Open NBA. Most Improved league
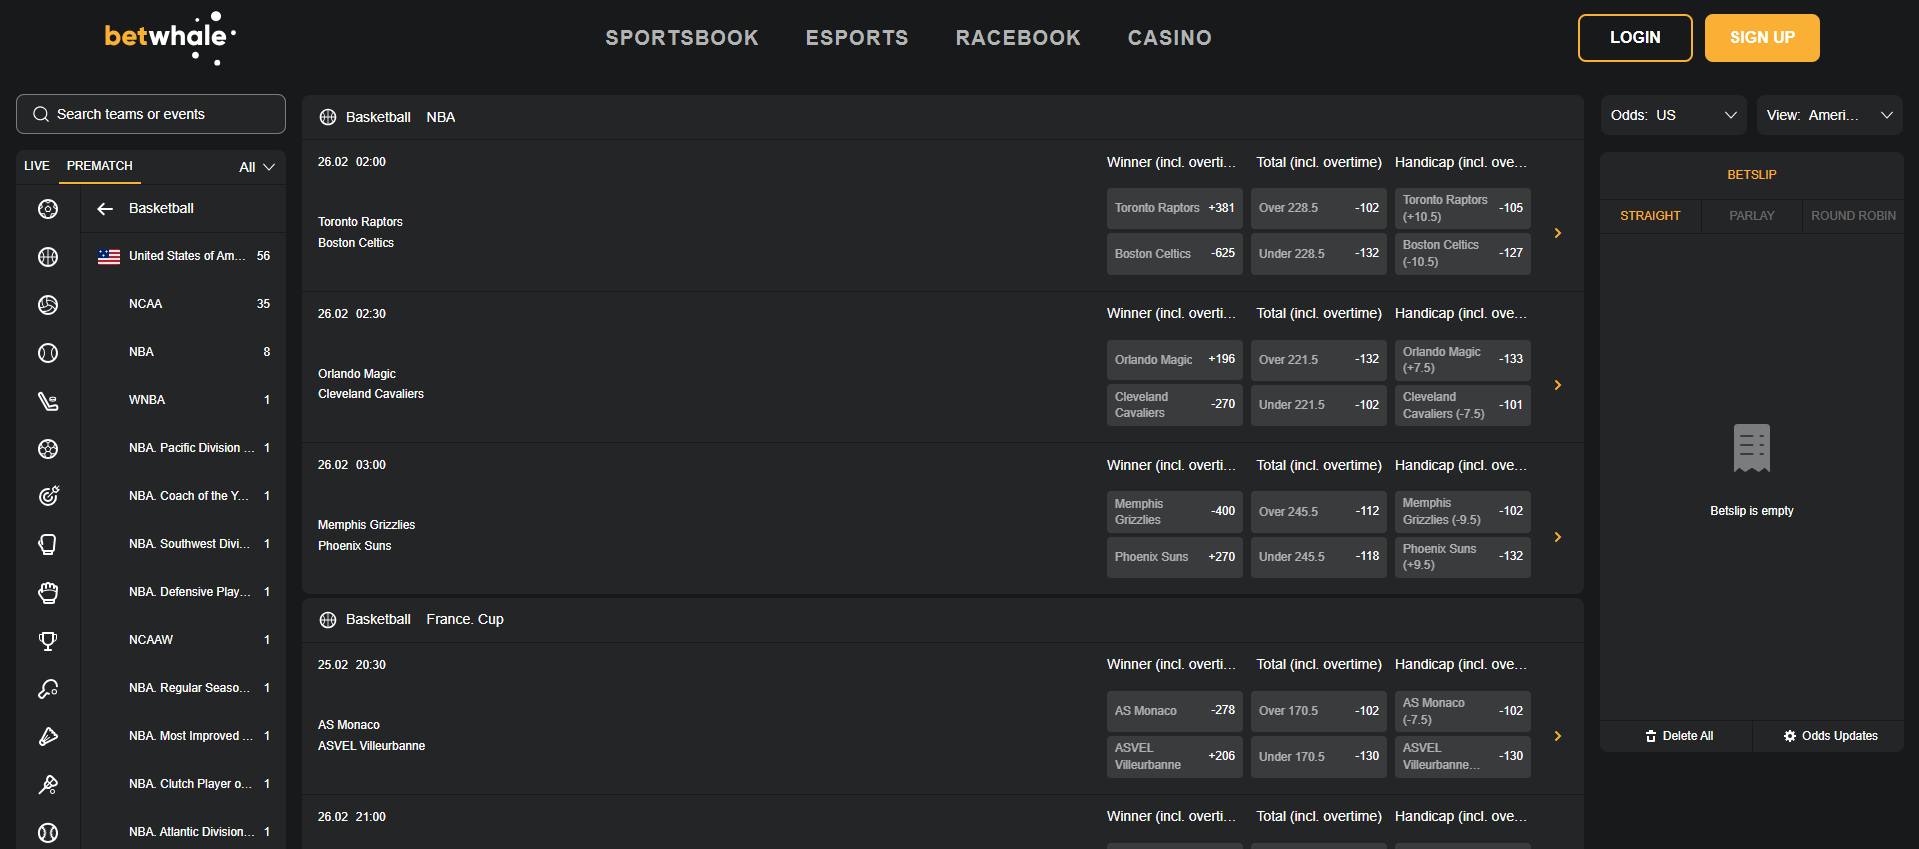This screenshot has width=1919, height=849. pyautogui.click(x=184, y=736)
